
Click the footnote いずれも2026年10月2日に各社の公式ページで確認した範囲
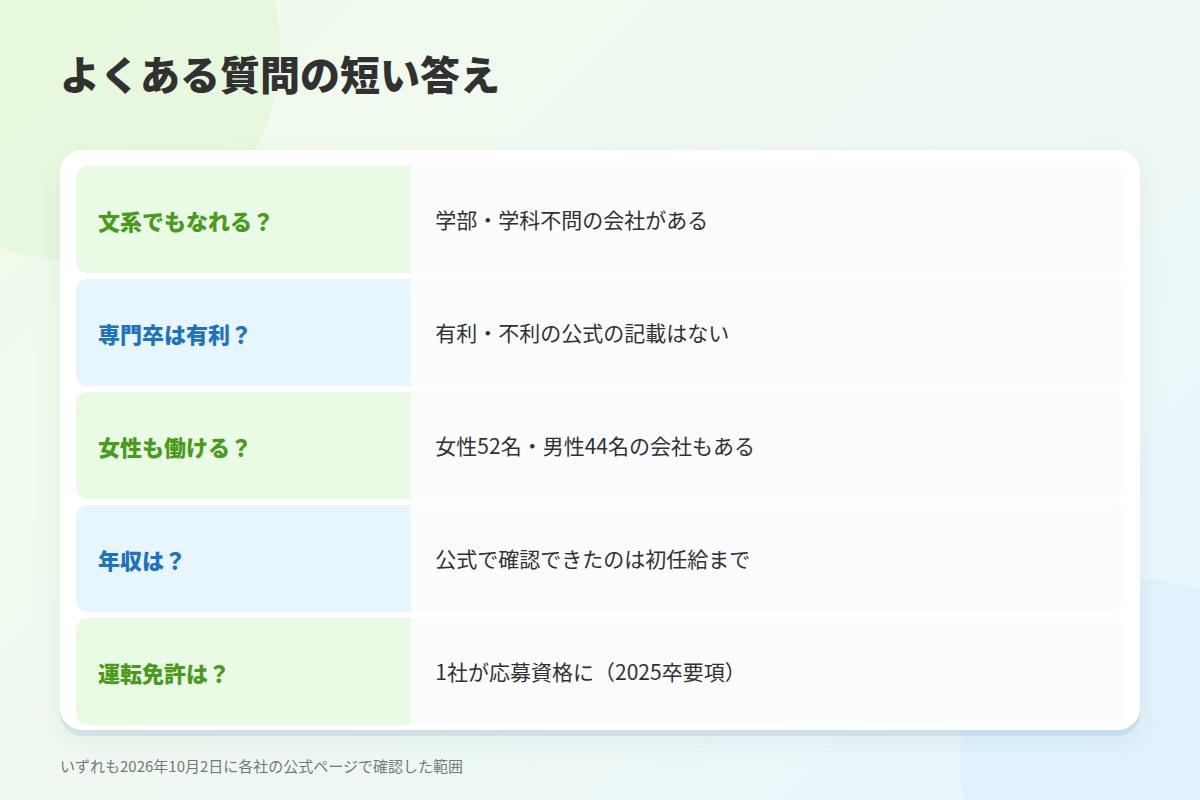[261, 767]
